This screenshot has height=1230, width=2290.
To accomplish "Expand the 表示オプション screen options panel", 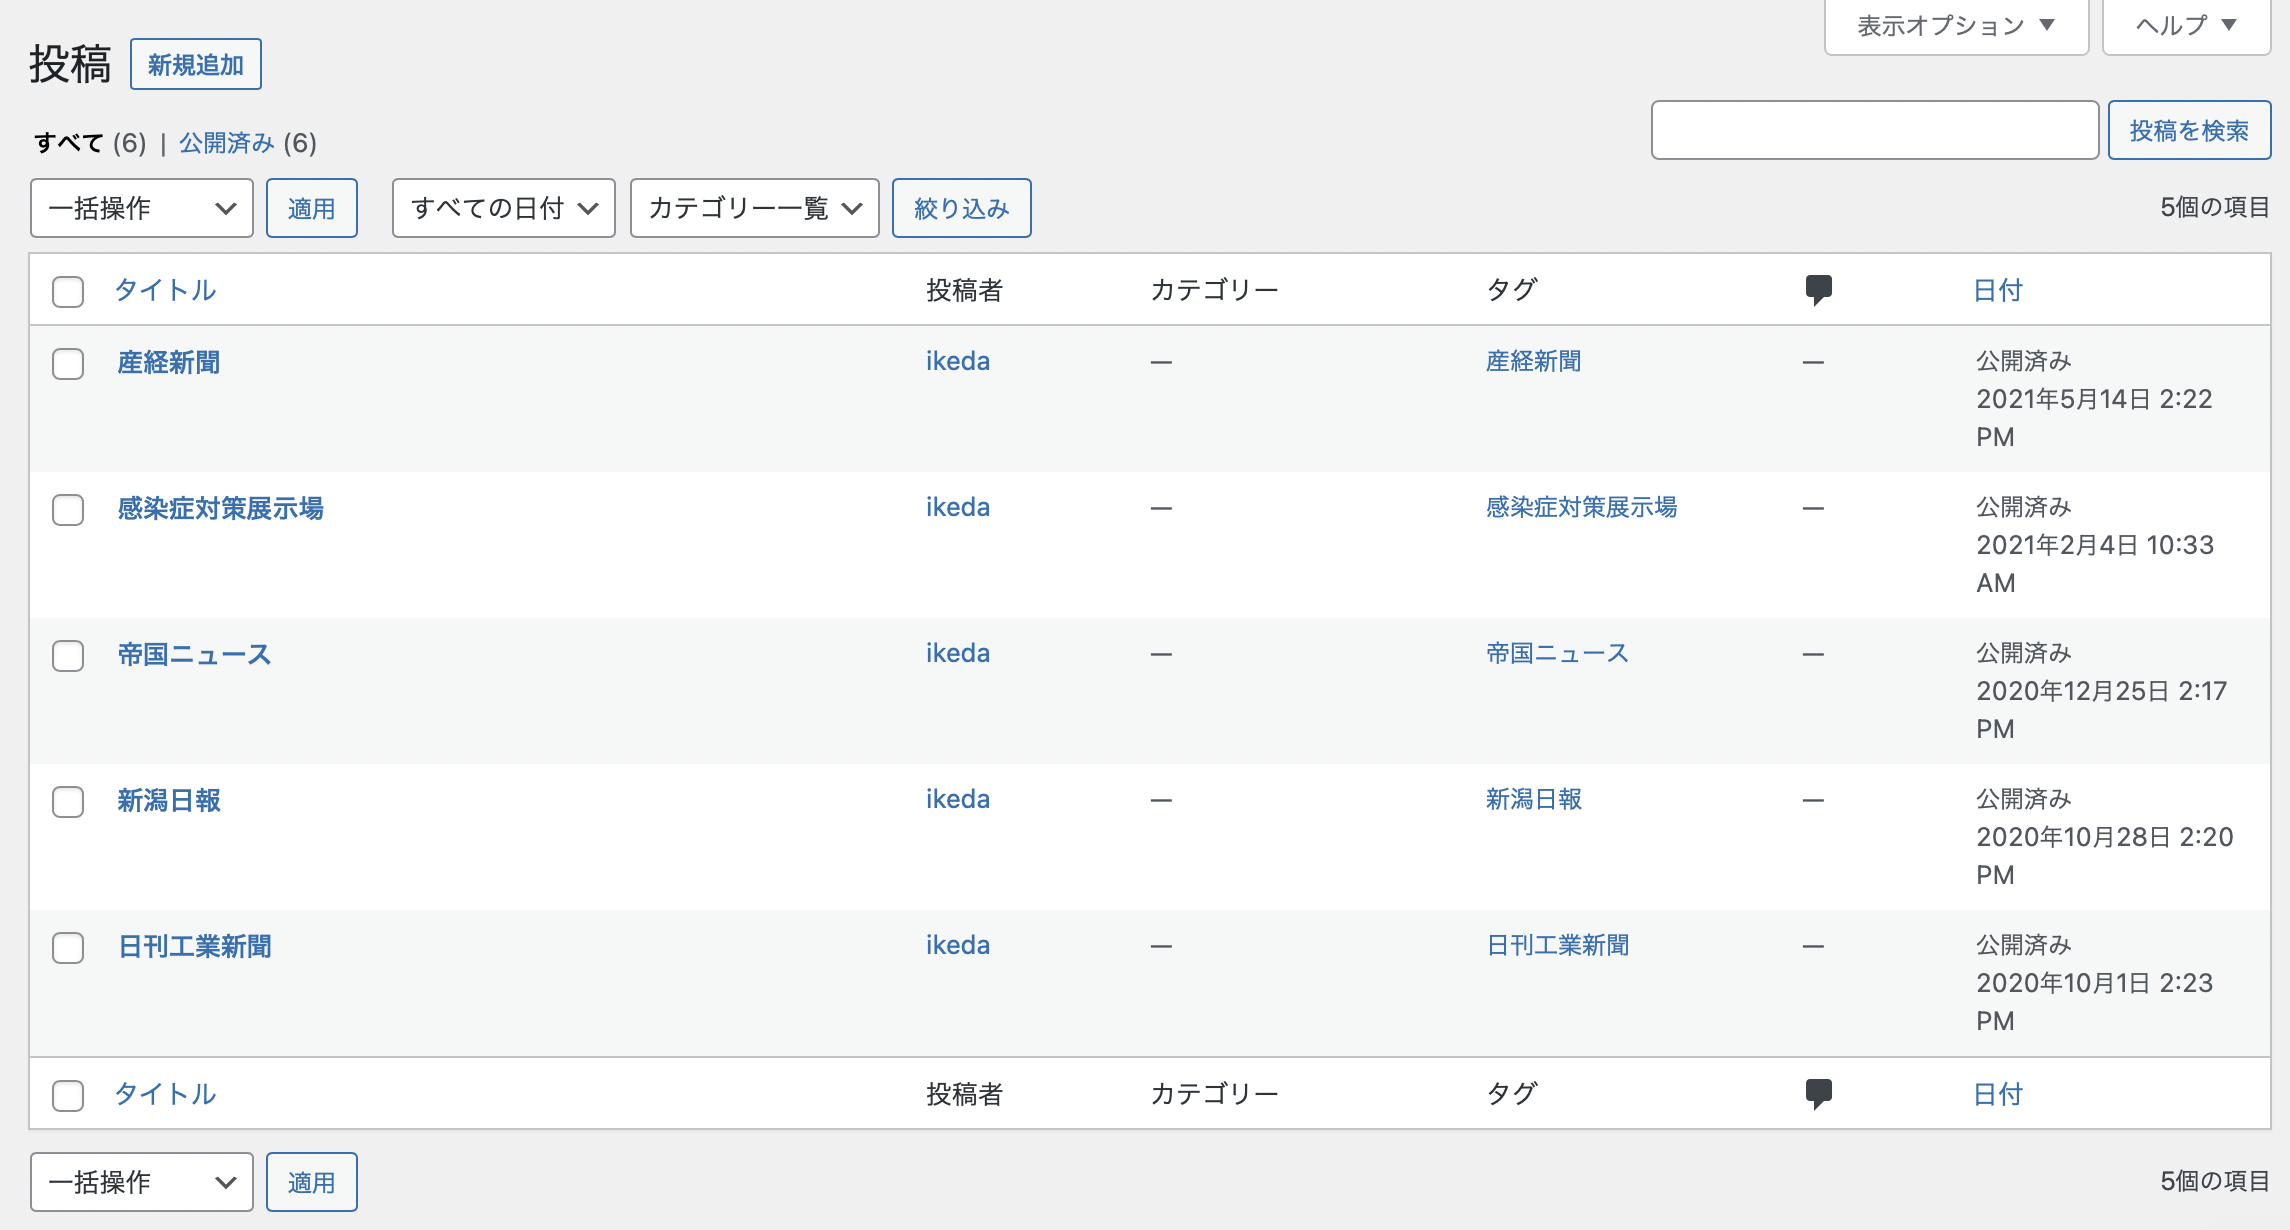I will [1956, 26].
